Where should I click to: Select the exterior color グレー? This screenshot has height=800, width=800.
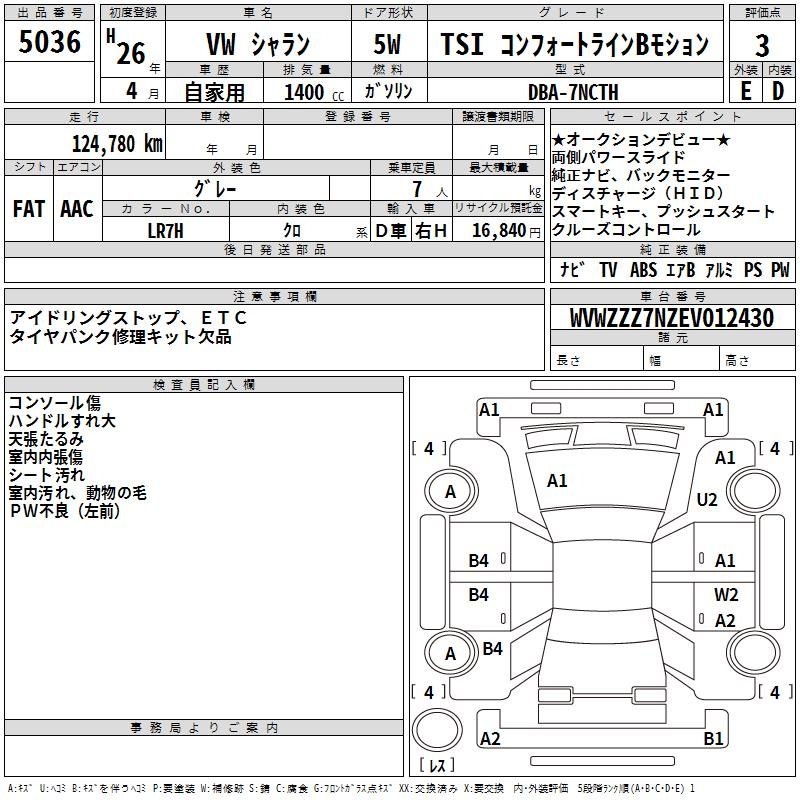pyautogui.click(x=215, y=189)
